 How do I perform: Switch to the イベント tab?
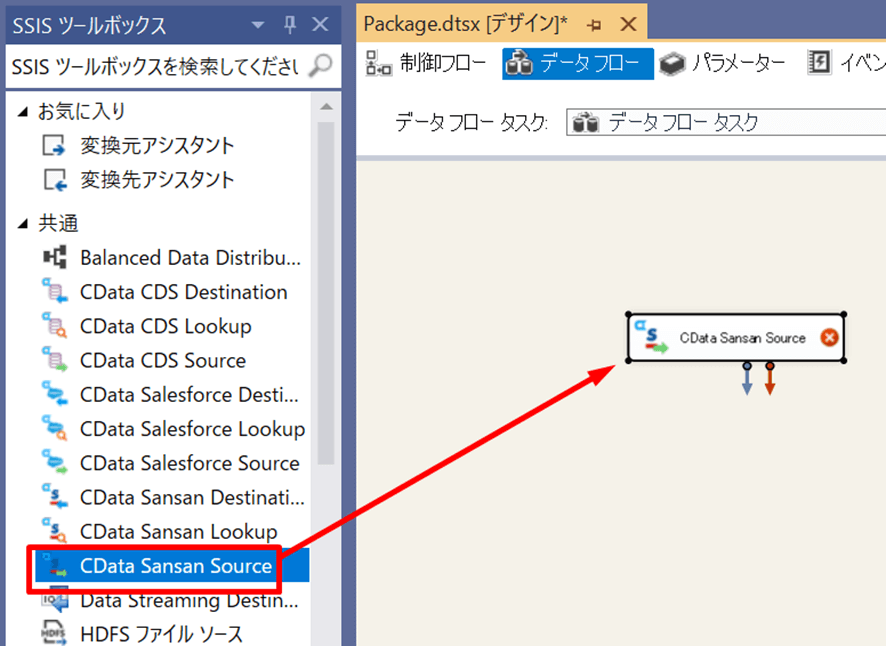pos(846,63)
